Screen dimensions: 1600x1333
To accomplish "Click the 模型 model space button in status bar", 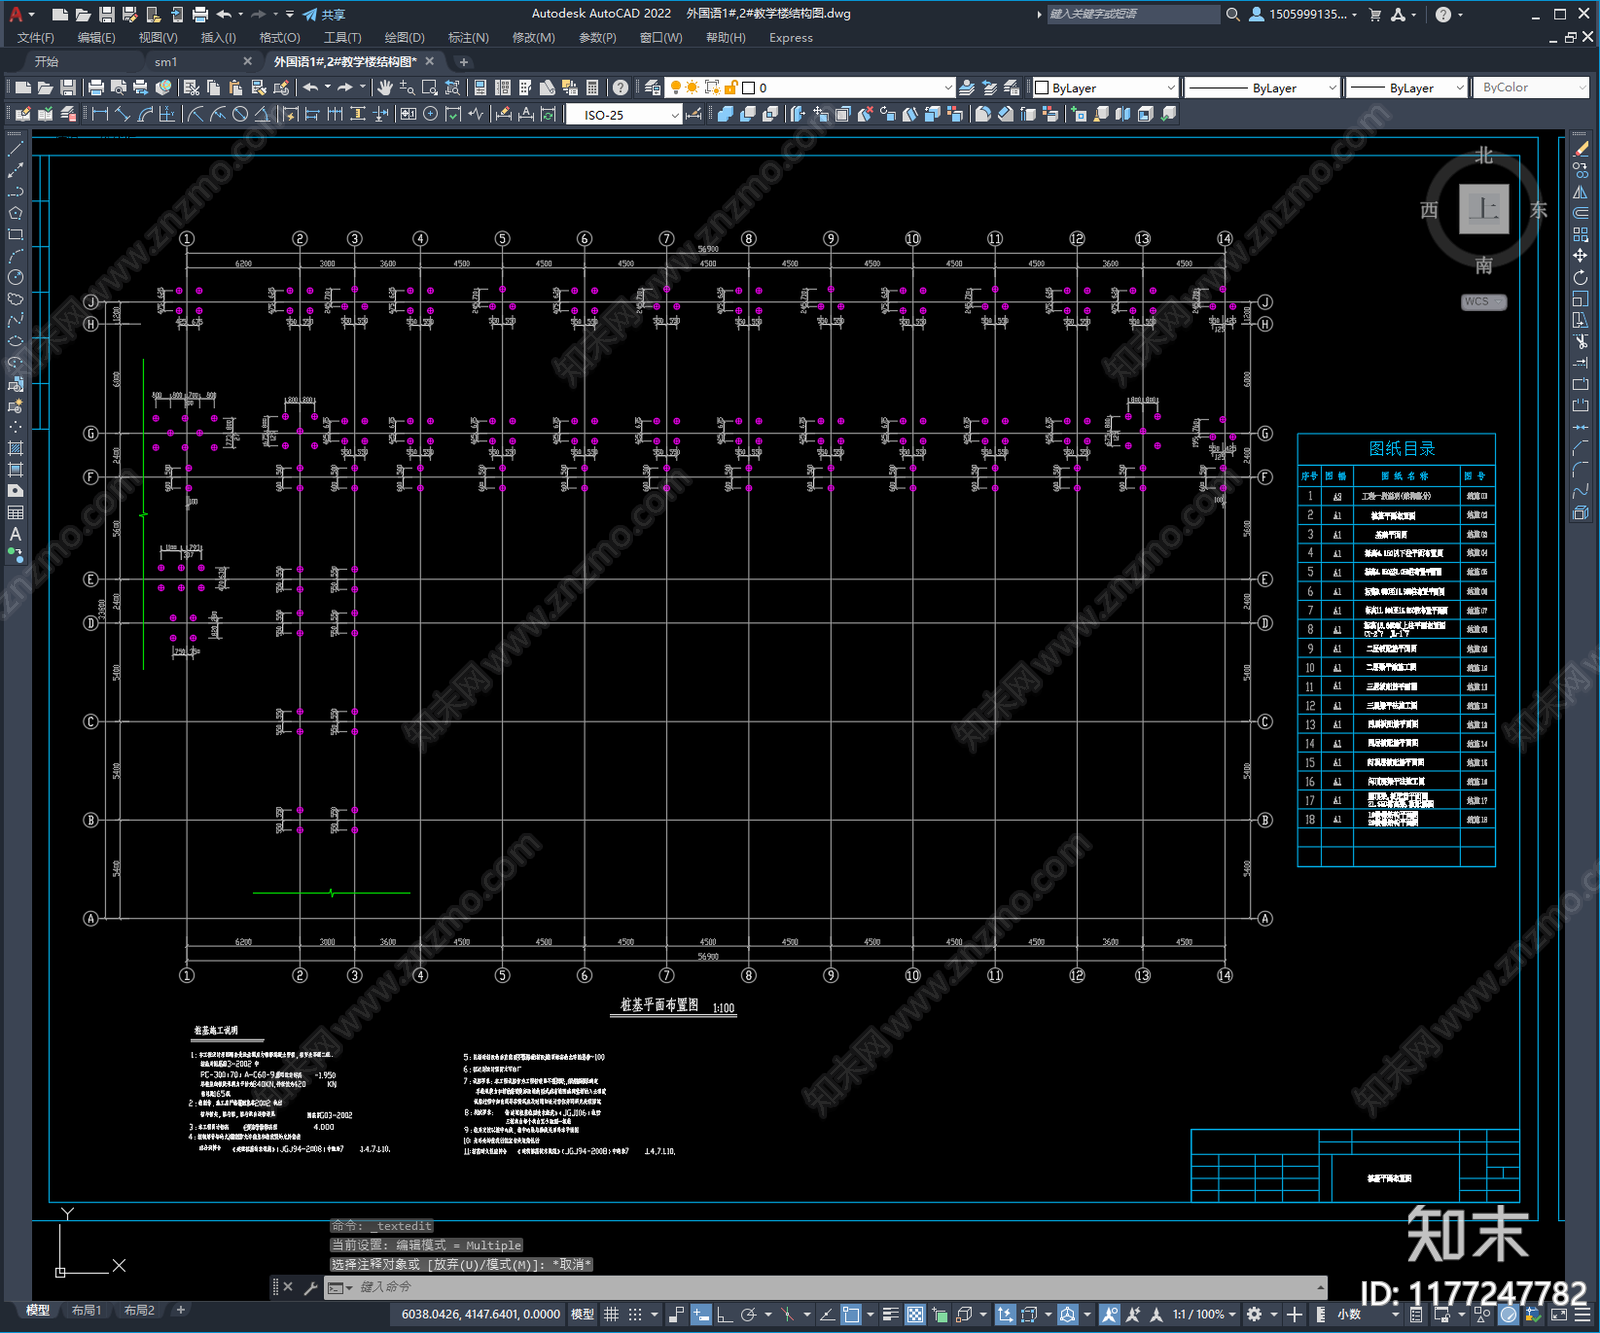I will click(582, 1314).
